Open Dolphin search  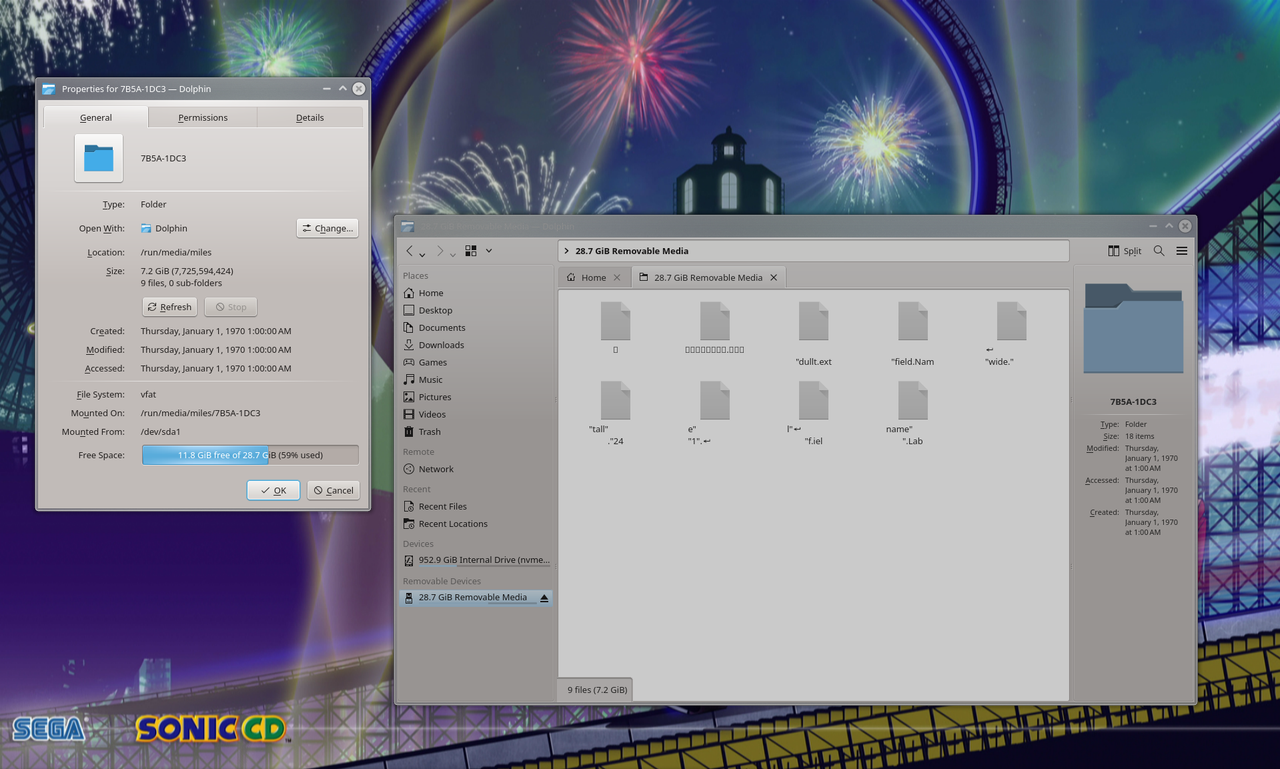click(x=1159, y=251)
